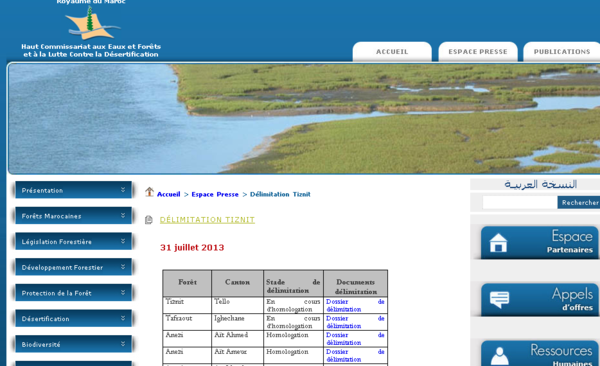
Task: Expand the Législation Forestière section
Action: pyautogui.click(x=73, y=241)
